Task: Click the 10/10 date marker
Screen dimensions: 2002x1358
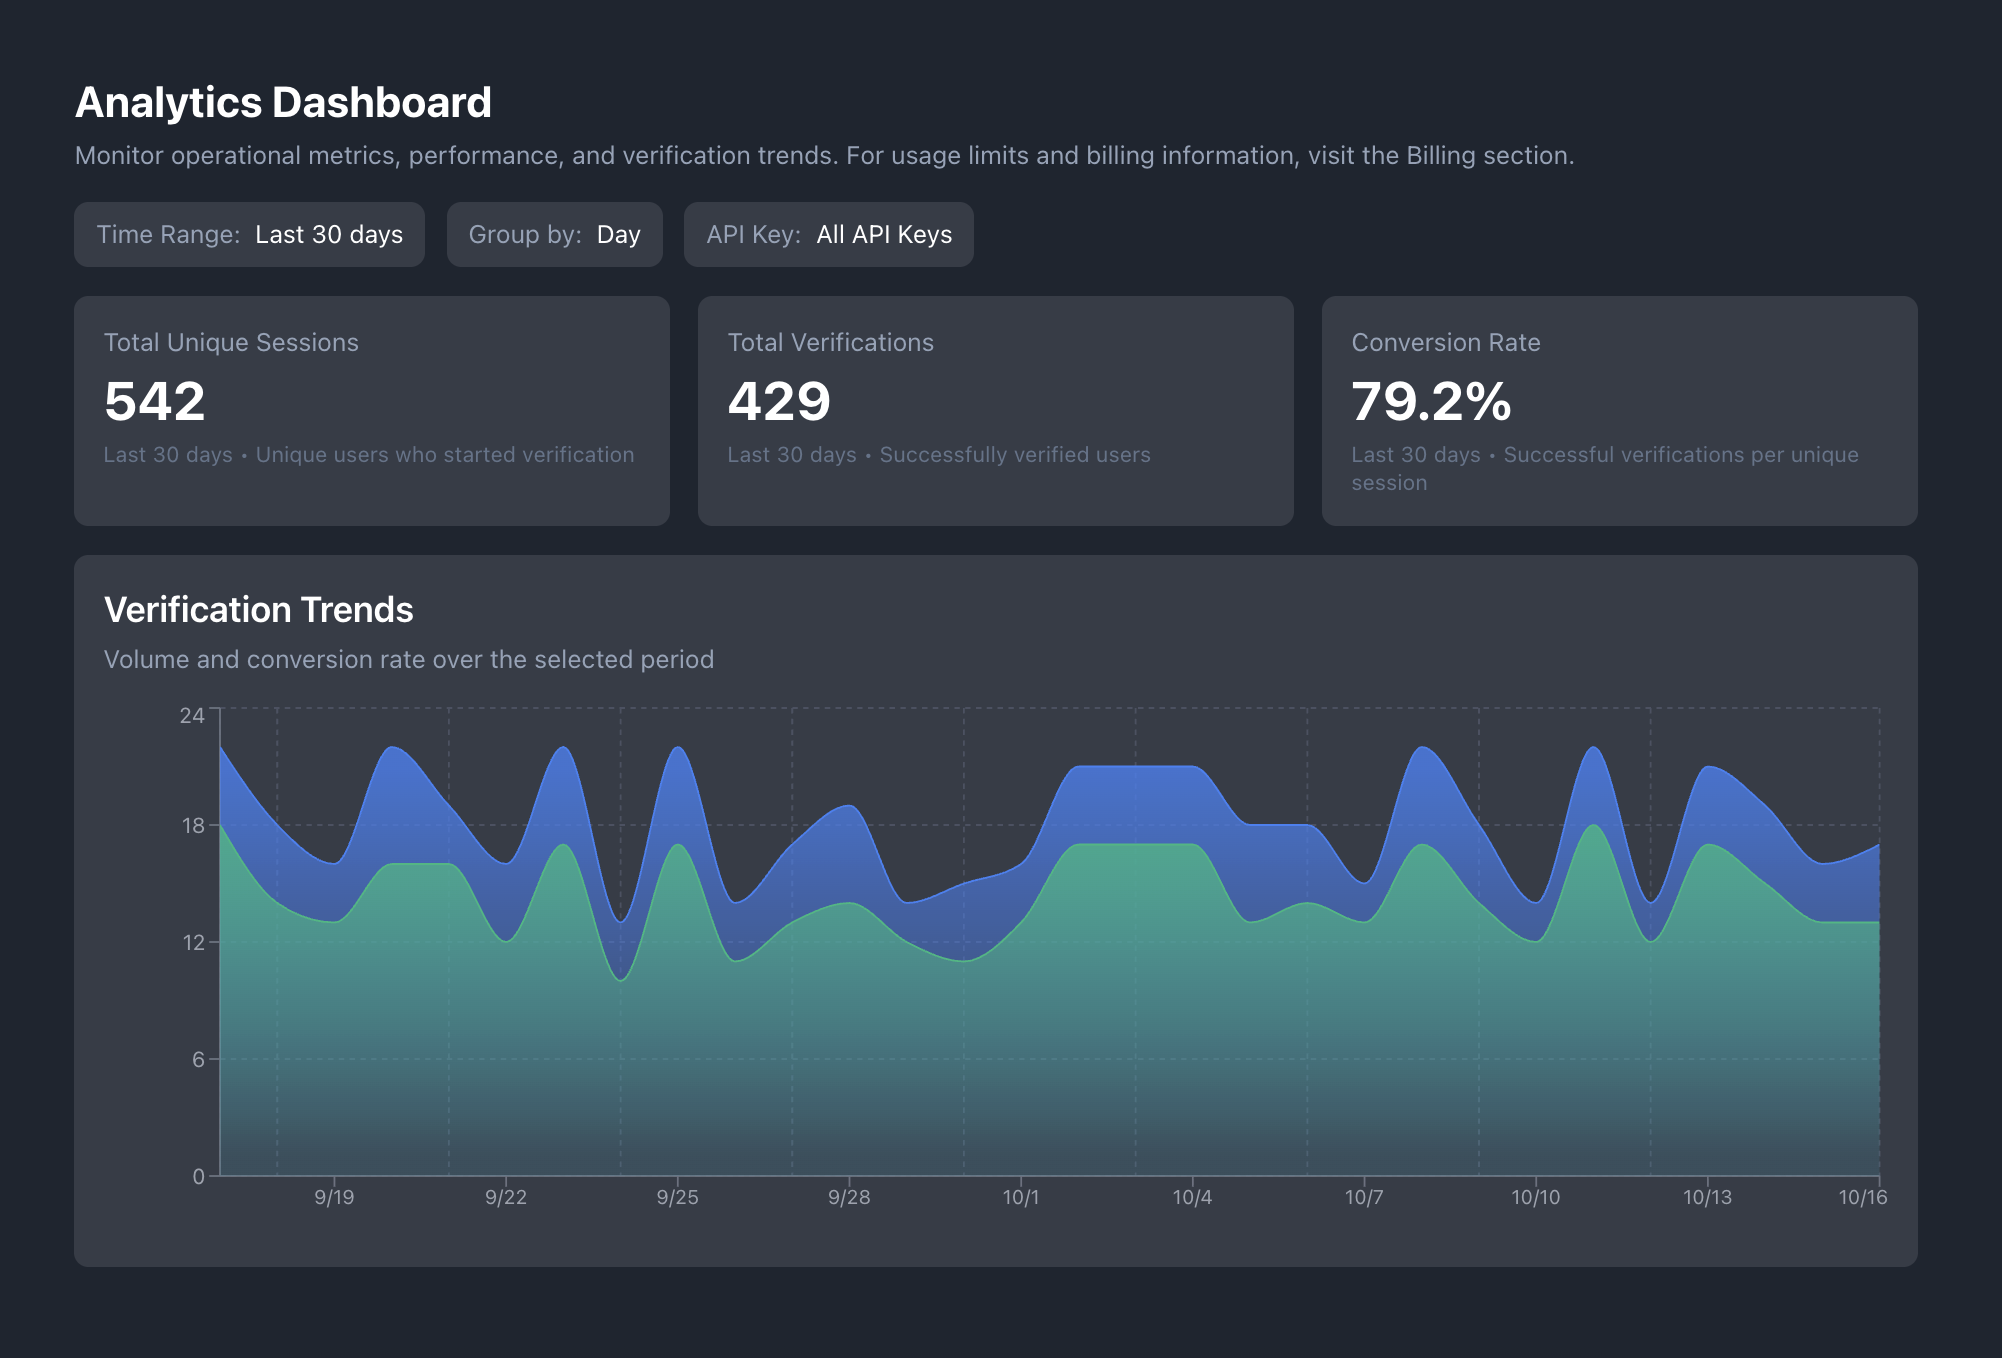Action: point(1535,1197)
